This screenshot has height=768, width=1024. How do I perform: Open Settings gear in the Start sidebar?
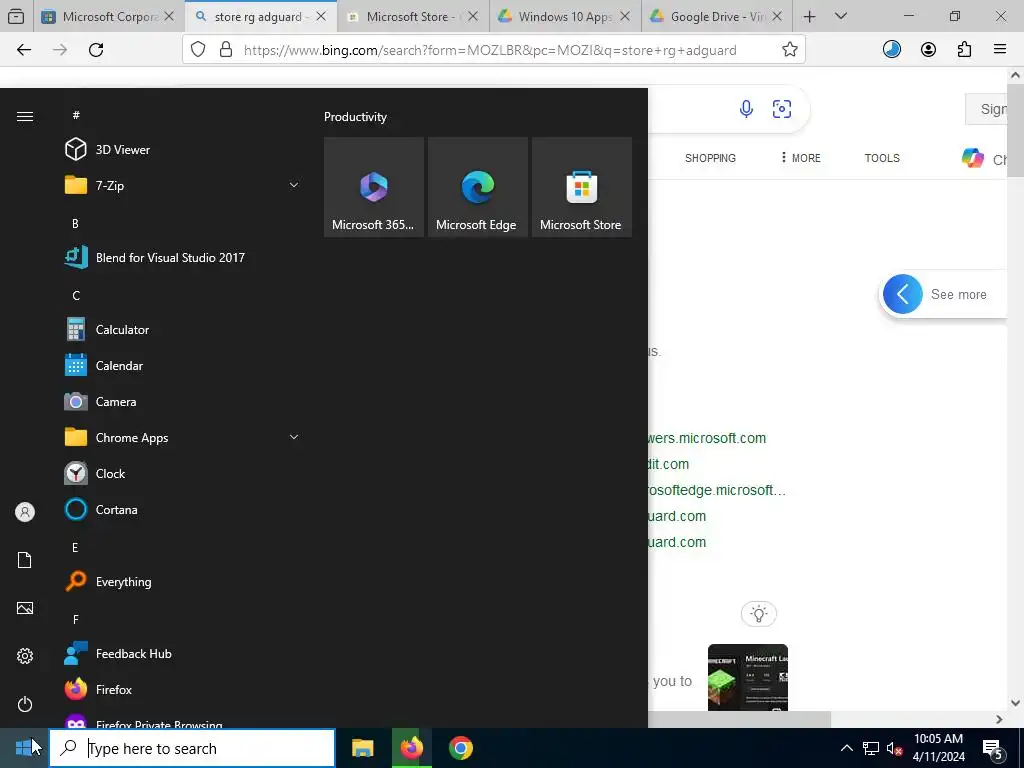point(25,656)
